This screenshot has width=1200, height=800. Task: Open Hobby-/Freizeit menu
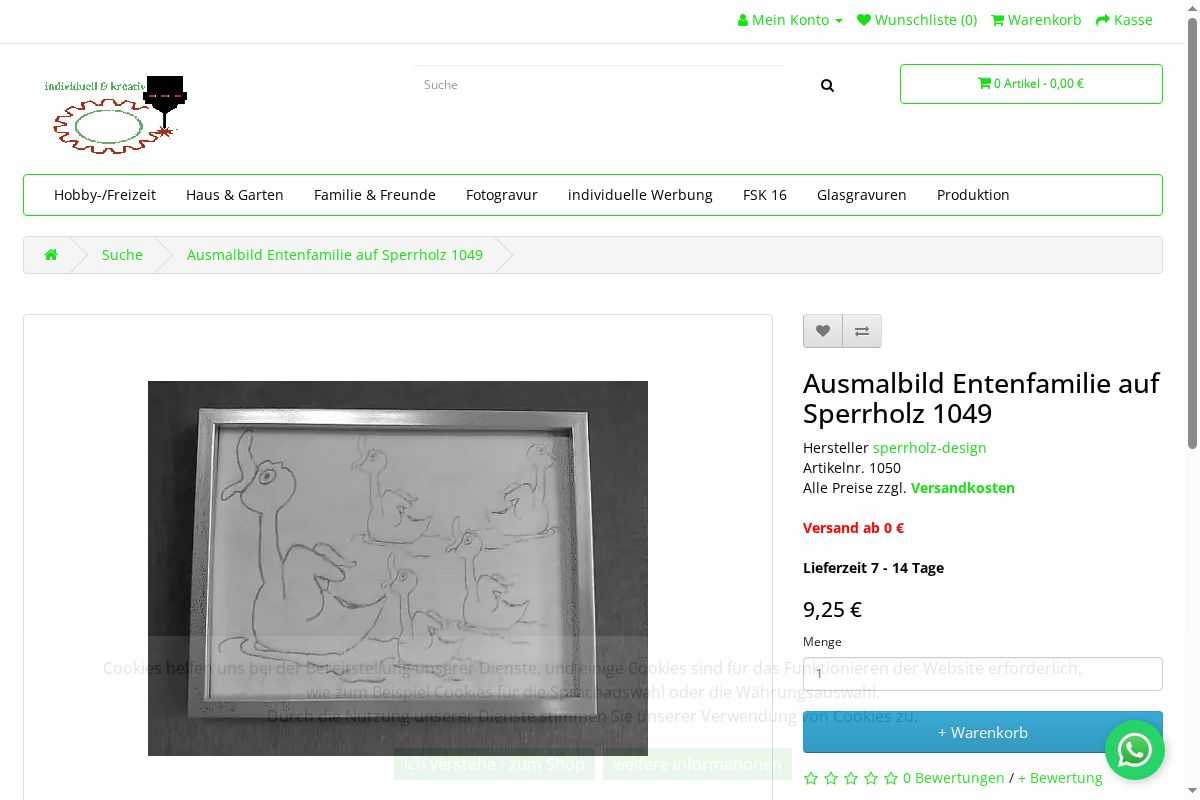point(105,195)
